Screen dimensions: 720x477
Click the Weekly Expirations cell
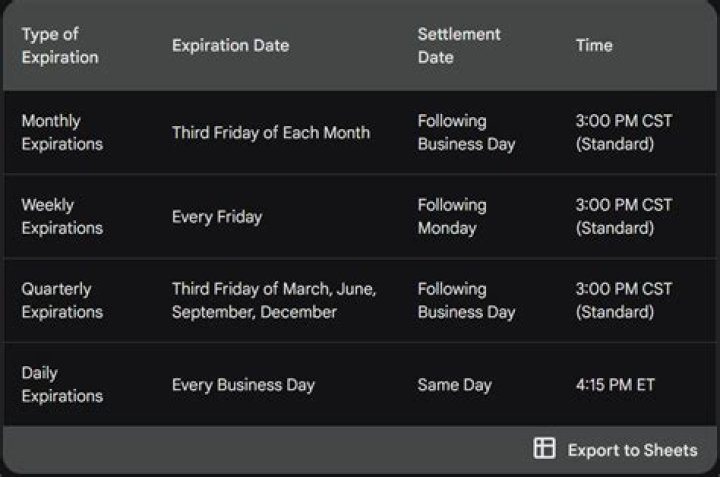[x=62, y=217]
